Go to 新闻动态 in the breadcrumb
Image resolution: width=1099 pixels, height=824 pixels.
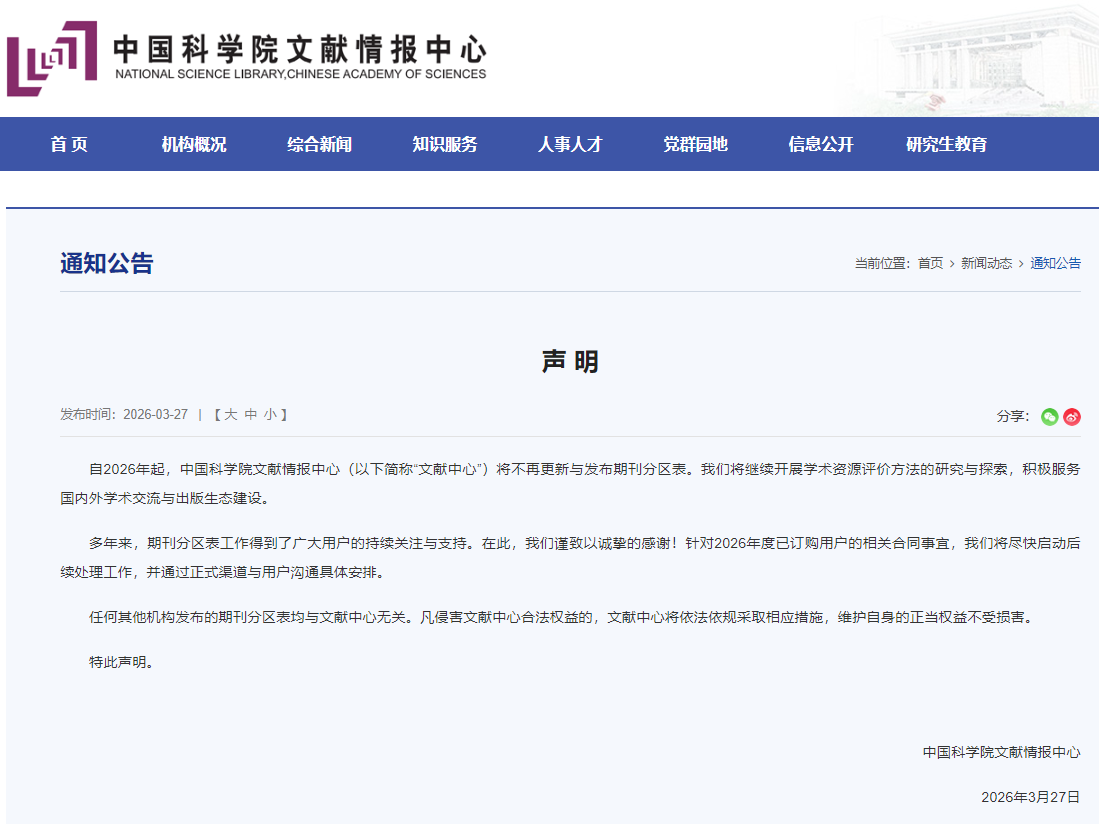click(986, 263)
